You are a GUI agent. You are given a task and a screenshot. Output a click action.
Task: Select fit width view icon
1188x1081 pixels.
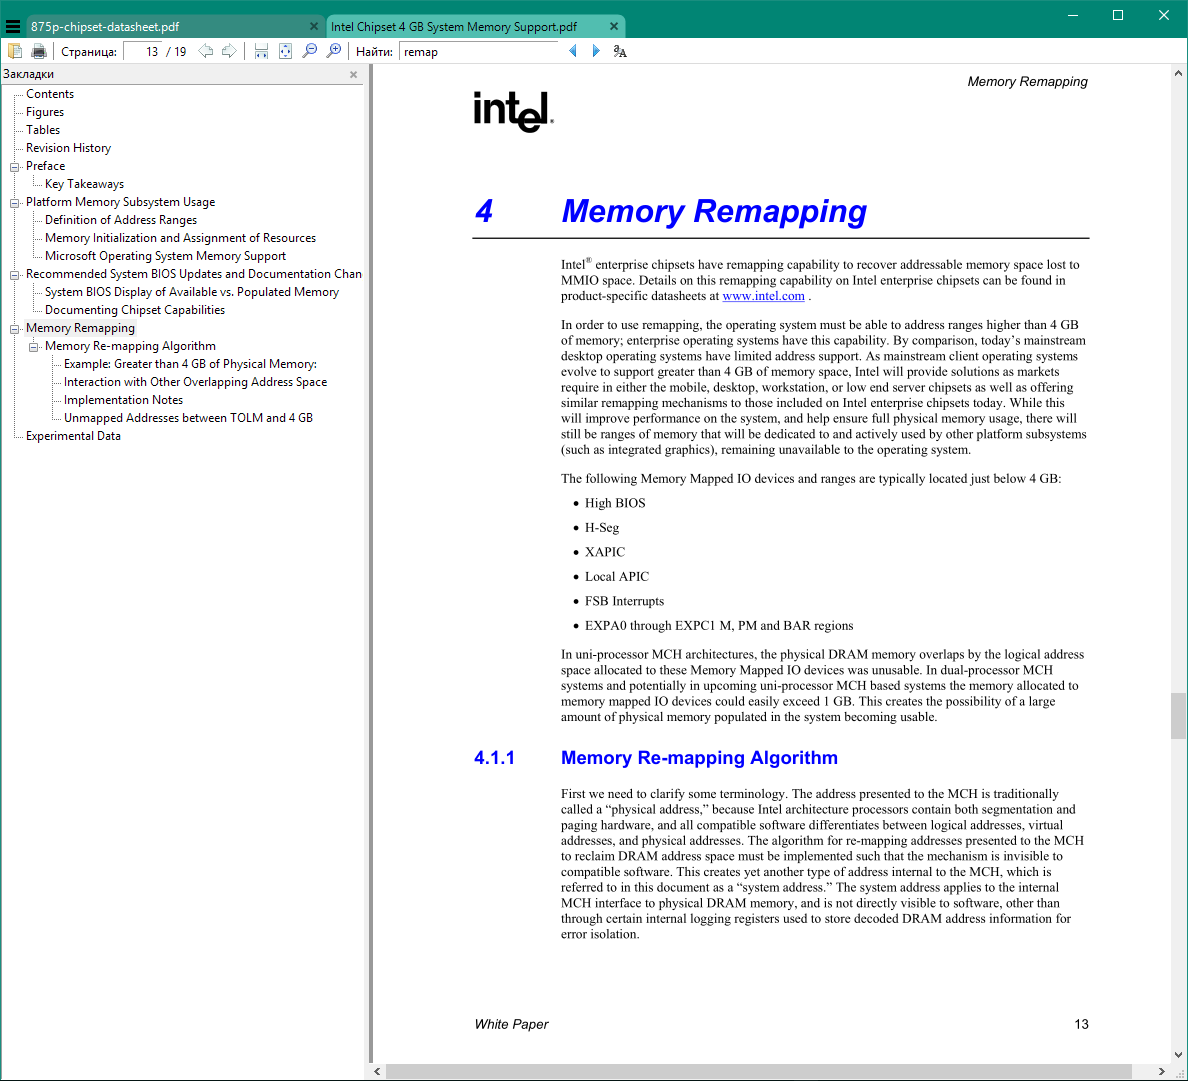(x=261, y=52)
